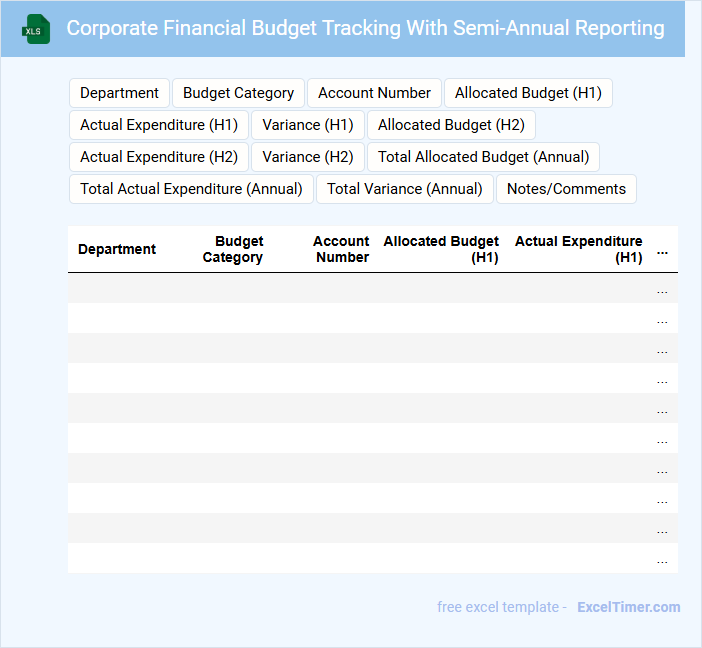This screenshot has width=702, height=648.
Task: Choose the Actual Expenditure (H2) tag
Action: pos(159,157)
